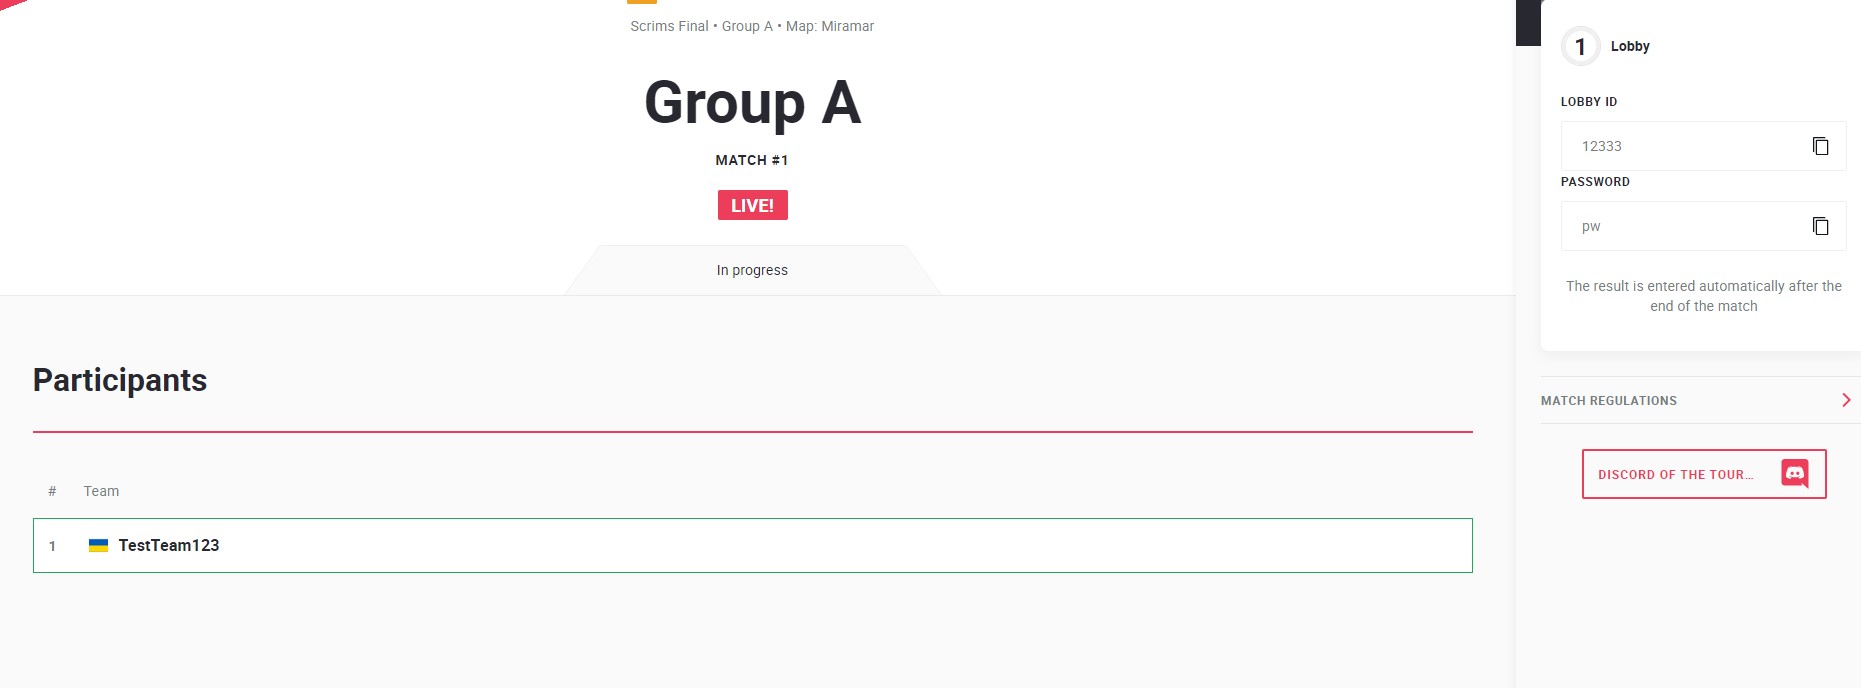
Task: Click the Password field showing pw
Action: (1703, 226)
